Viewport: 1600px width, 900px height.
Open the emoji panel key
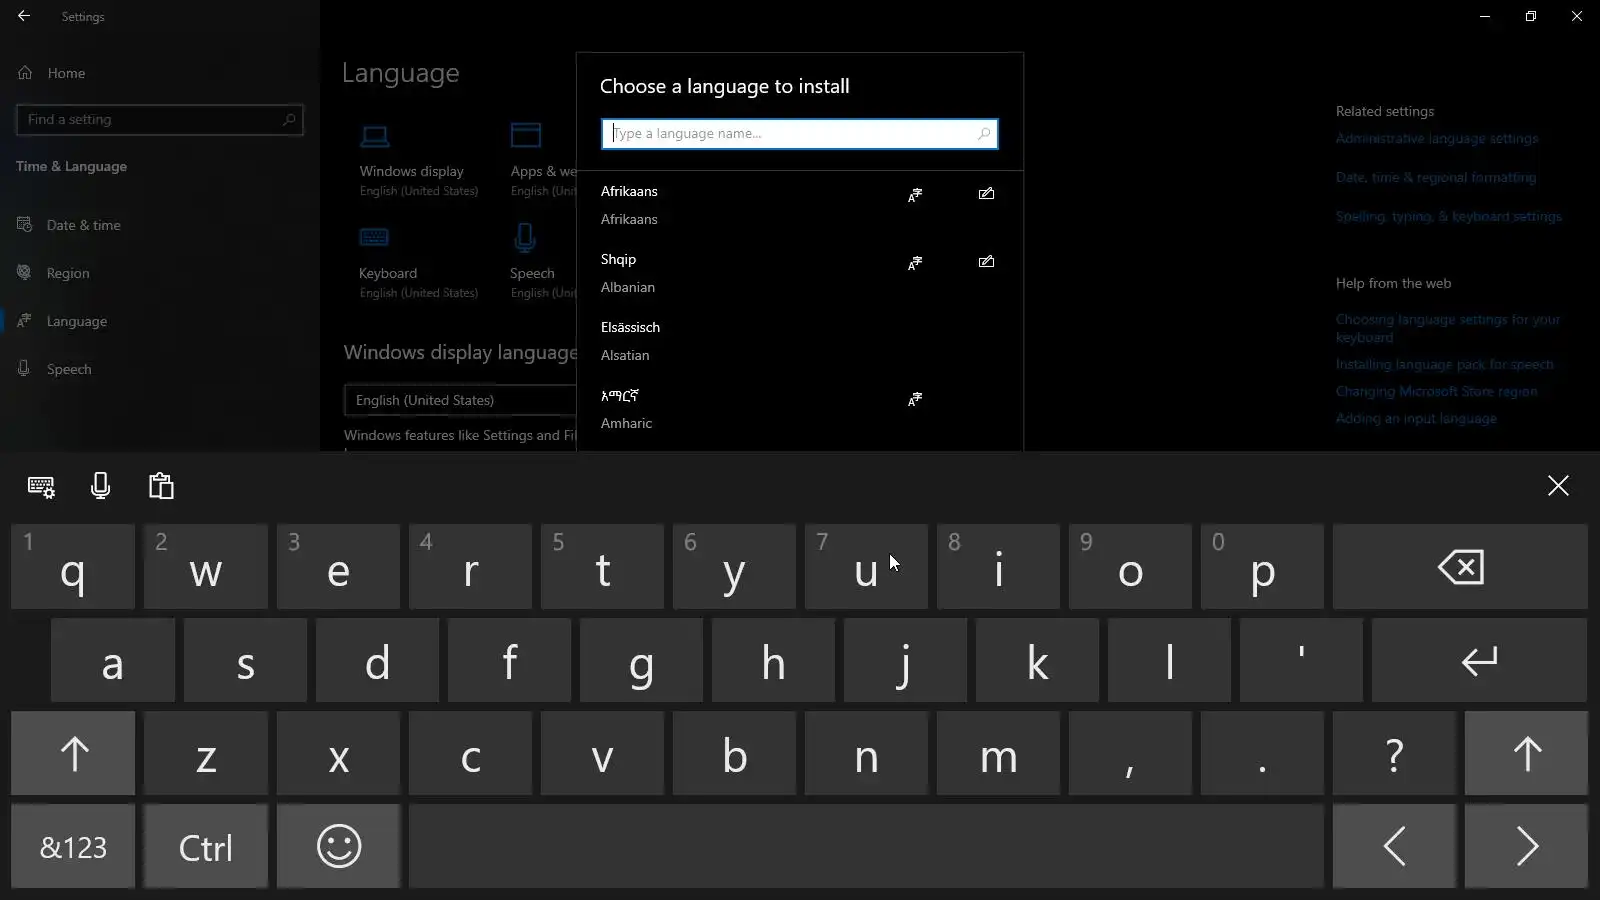click(338, 846)
